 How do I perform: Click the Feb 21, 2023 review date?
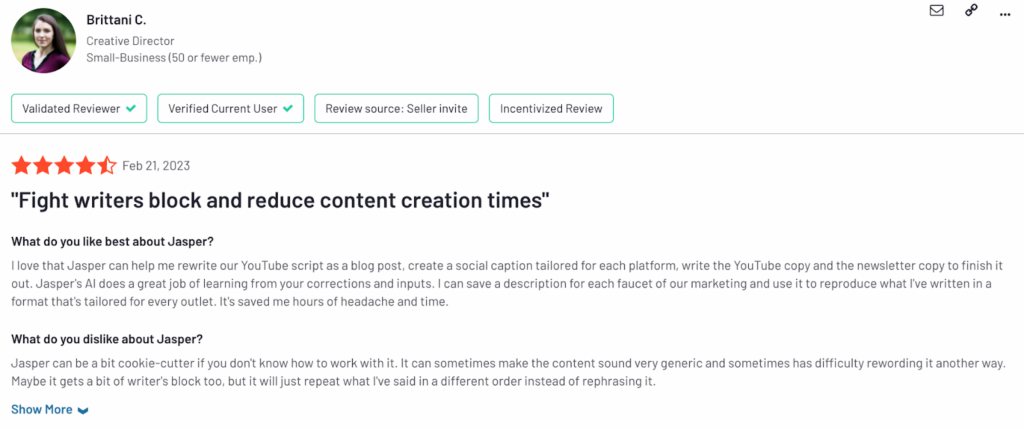[x=156, y=166]
